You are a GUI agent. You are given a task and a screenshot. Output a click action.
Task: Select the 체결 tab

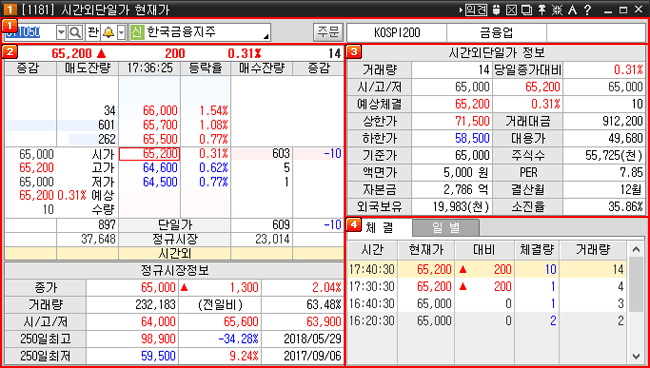[x=380, y=227]
